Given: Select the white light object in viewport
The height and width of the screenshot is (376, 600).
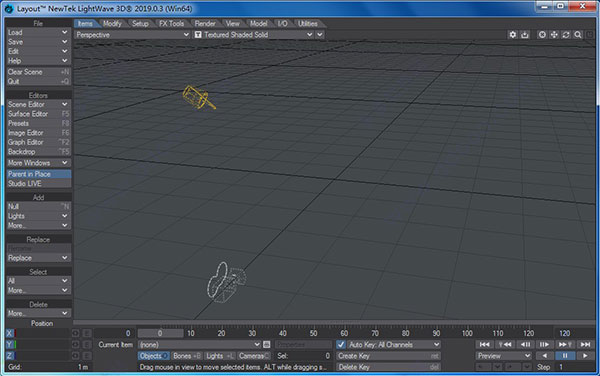Looking at the screenshot, I should click(227, 282).
